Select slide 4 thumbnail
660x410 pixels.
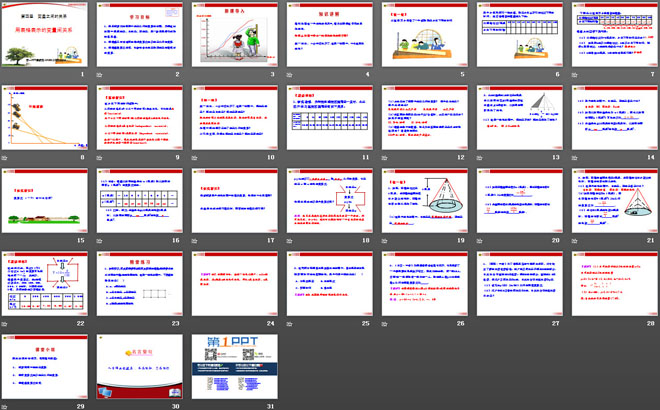point(330,35)
